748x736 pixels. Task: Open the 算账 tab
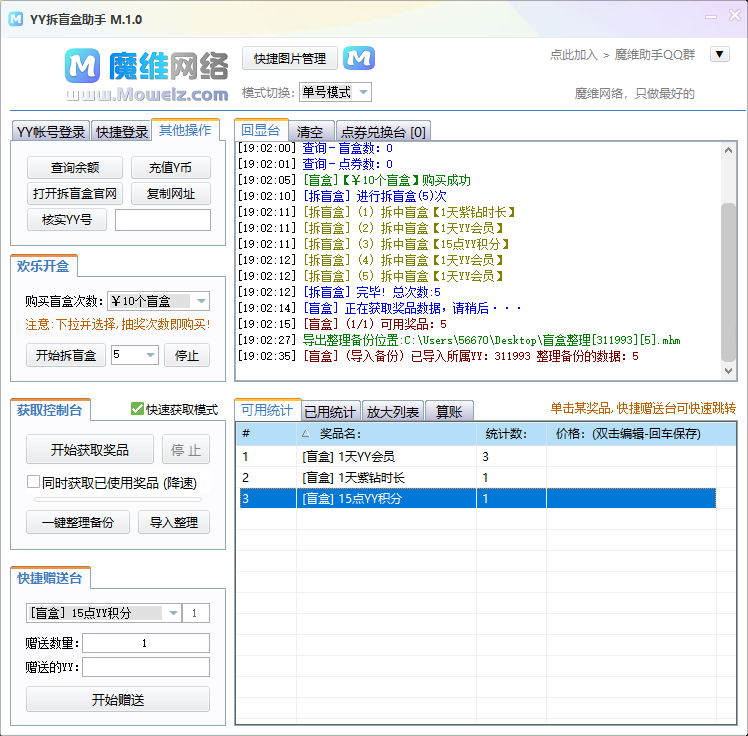click(449, 412)
